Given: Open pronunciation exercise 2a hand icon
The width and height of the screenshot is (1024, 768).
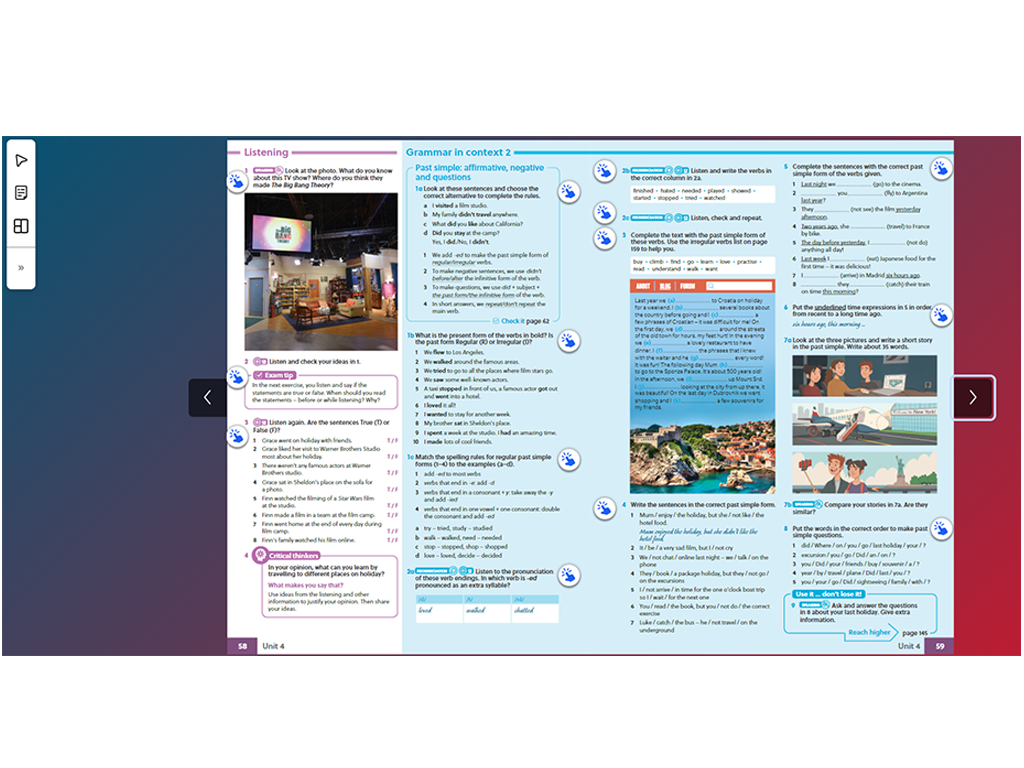Looking at the screenshot, I should (x=569, y=575).
